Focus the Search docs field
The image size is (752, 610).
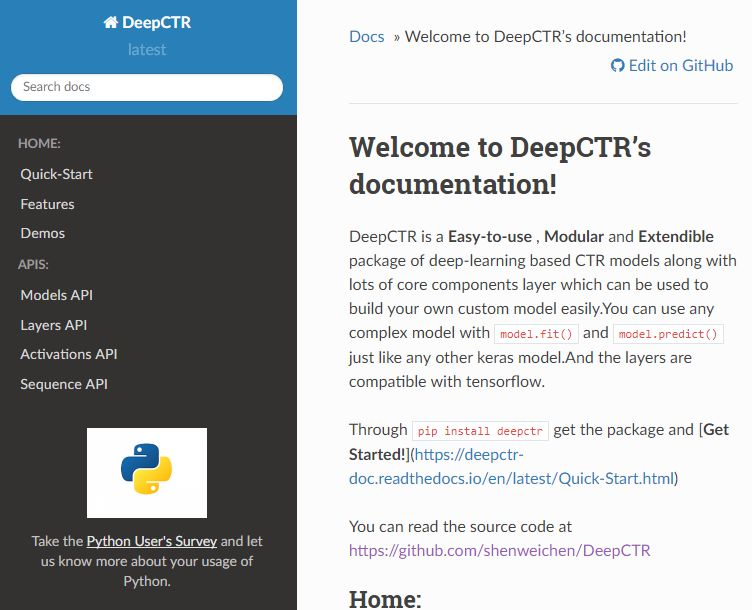tap(147, 87)
